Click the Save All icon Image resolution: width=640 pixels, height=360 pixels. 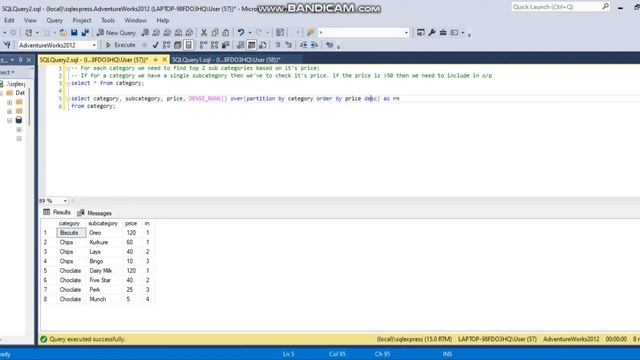pos(85,33)
